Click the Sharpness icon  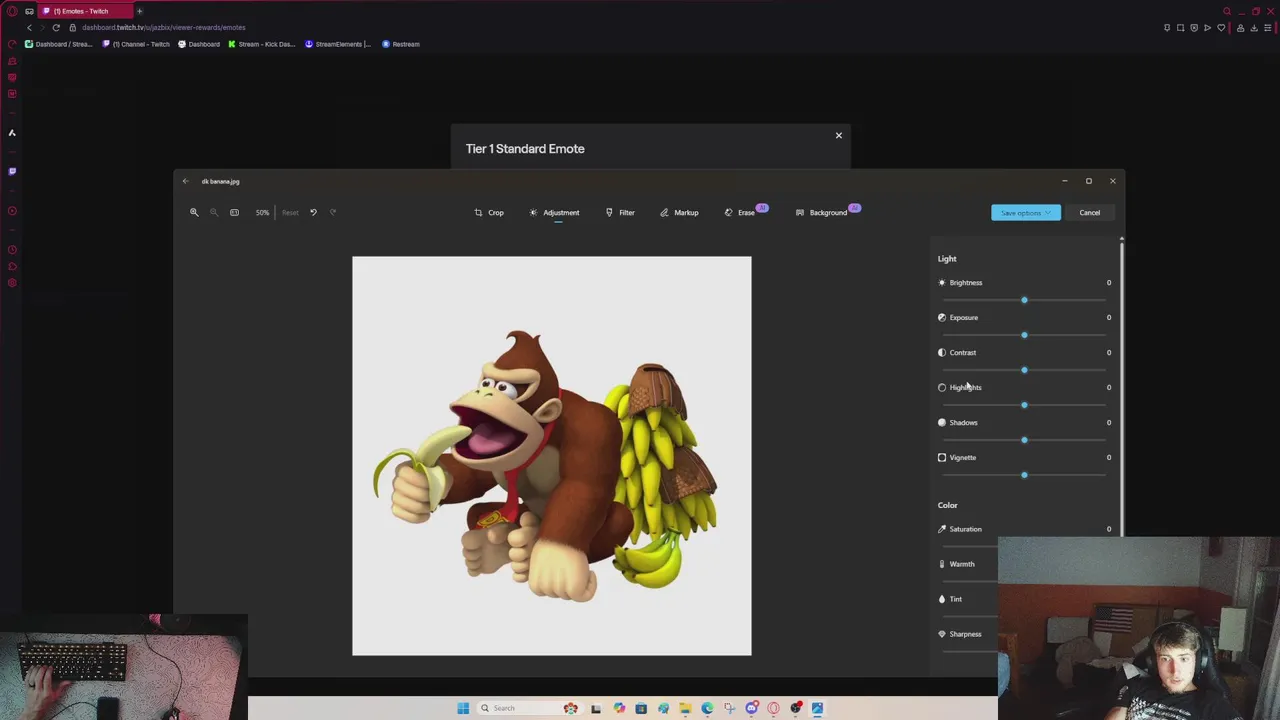click(x=942, y=634)
